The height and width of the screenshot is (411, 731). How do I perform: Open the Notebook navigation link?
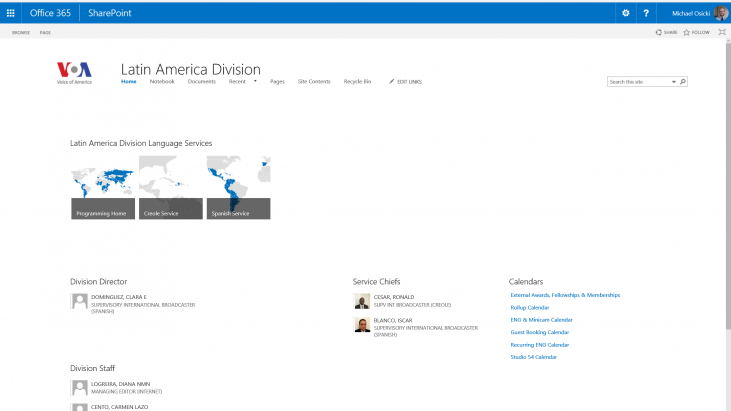(x=162, y=81)
